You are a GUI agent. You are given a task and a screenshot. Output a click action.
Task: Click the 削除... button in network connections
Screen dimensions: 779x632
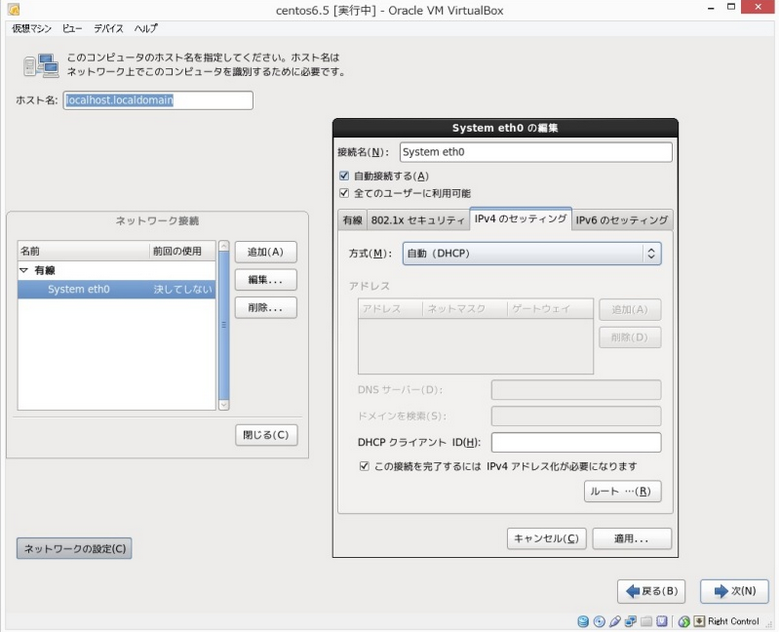click(x=266, y=308)
